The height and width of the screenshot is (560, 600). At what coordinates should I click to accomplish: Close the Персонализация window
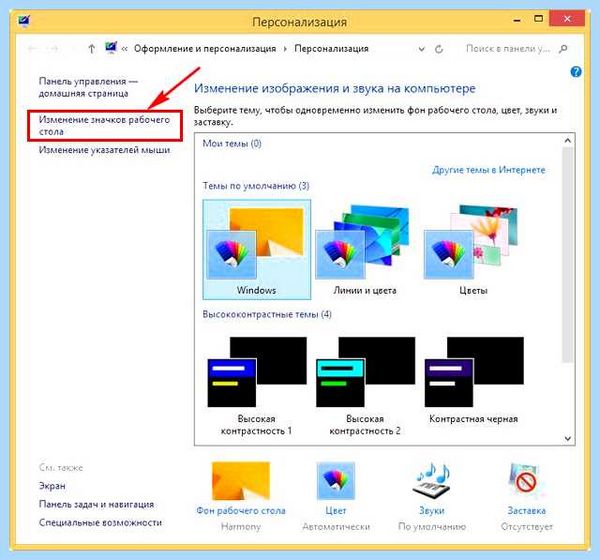click(x=567, y=18)
